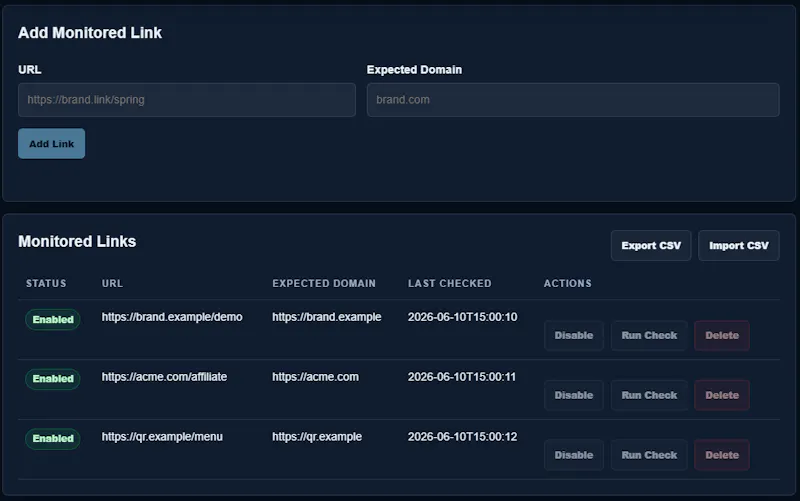
Task: Click Enabled badge of acme.com/affiliate row
Action: tap(53, 379)
